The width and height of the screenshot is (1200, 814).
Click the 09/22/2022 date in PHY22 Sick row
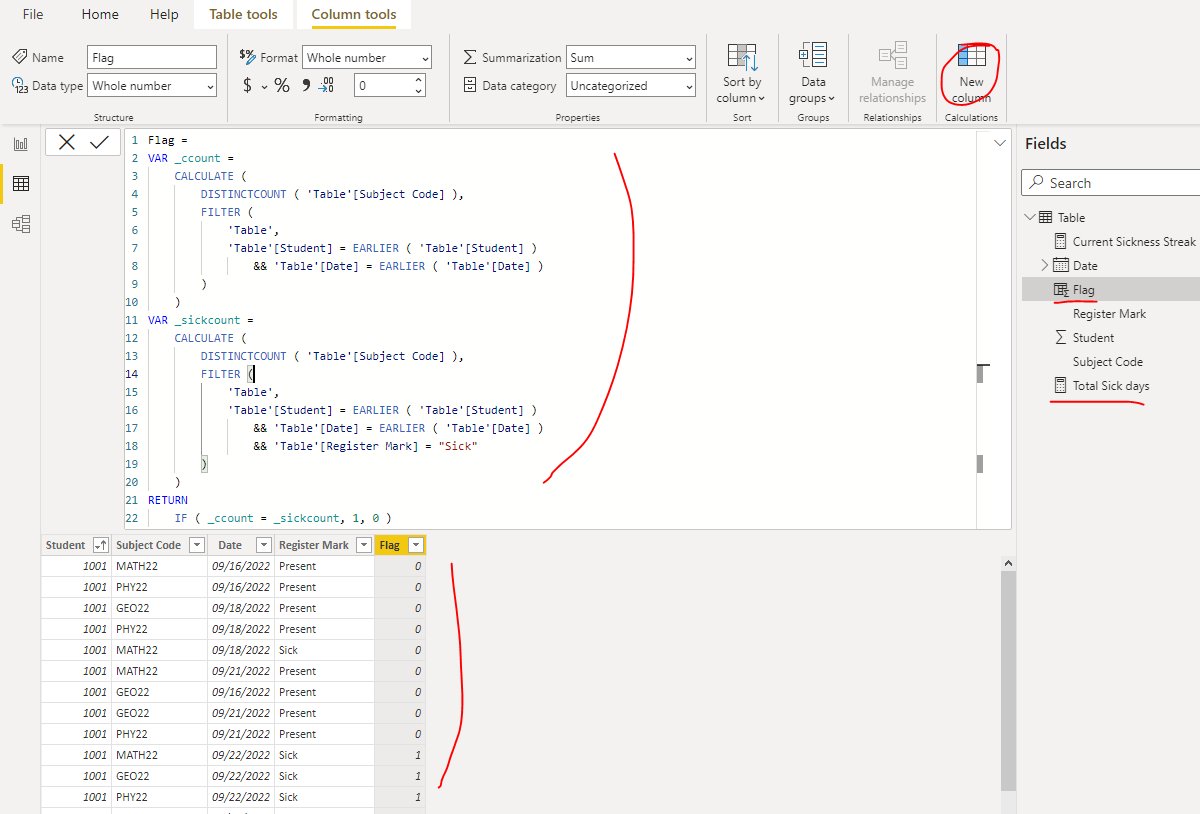(241, 797)
